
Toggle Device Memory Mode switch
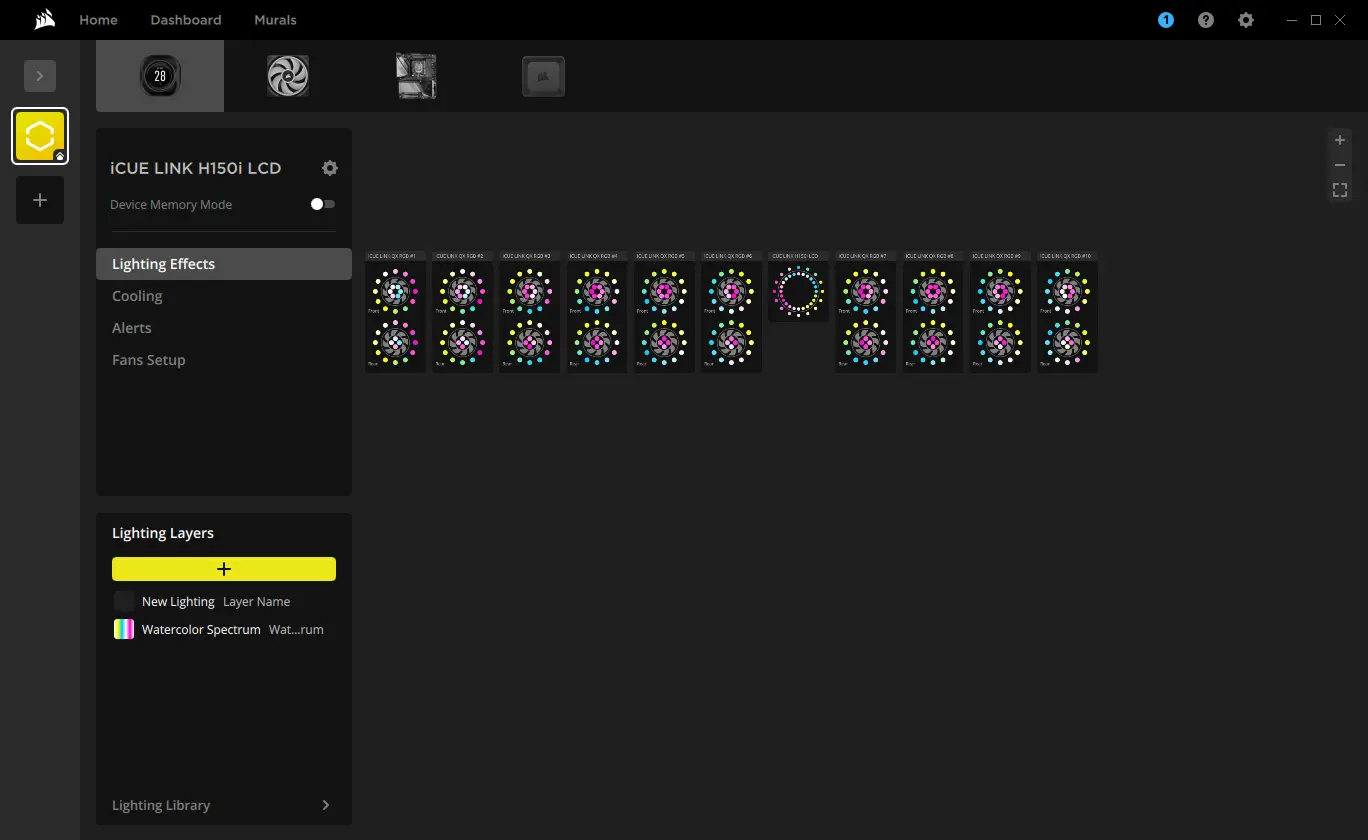323,204
